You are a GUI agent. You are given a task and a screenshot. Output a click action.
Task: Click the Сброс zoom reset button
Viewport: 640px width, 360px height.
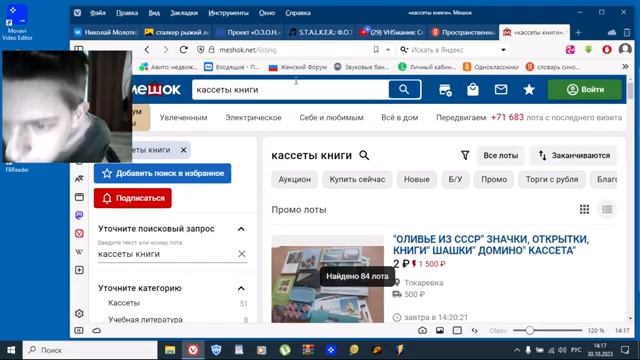tap(498, 331)
